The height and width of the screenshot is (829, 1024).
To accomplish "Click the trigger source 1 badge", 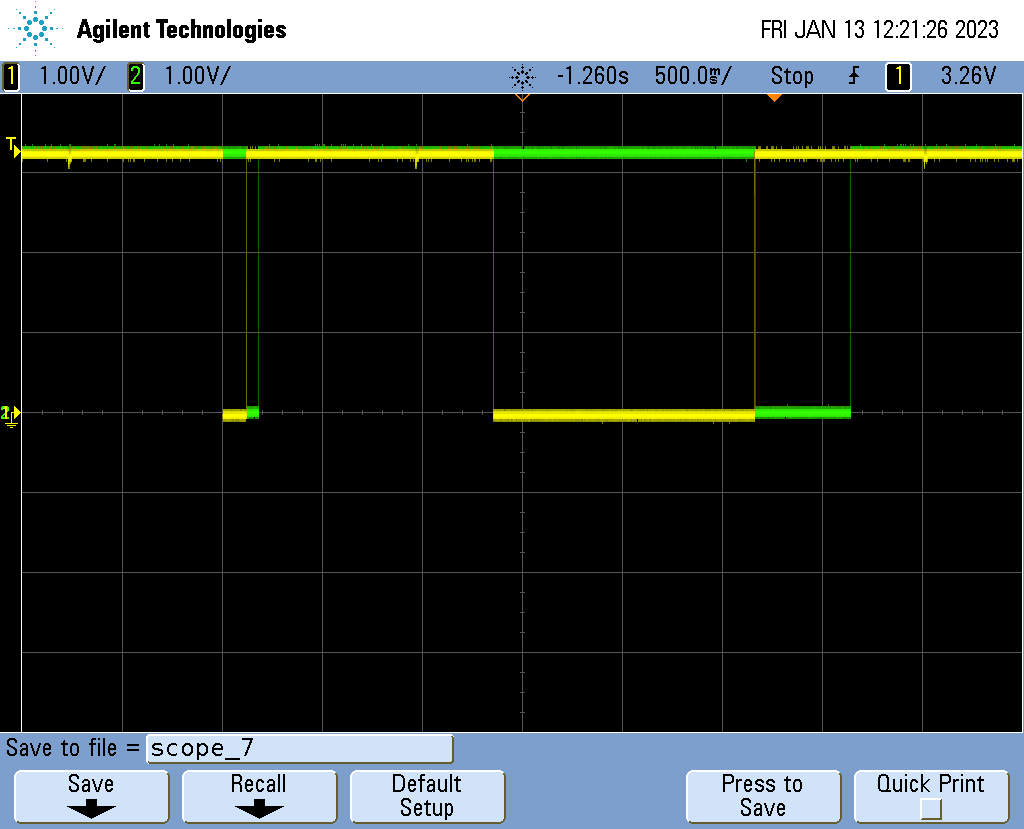I will [x=898, y=76].
